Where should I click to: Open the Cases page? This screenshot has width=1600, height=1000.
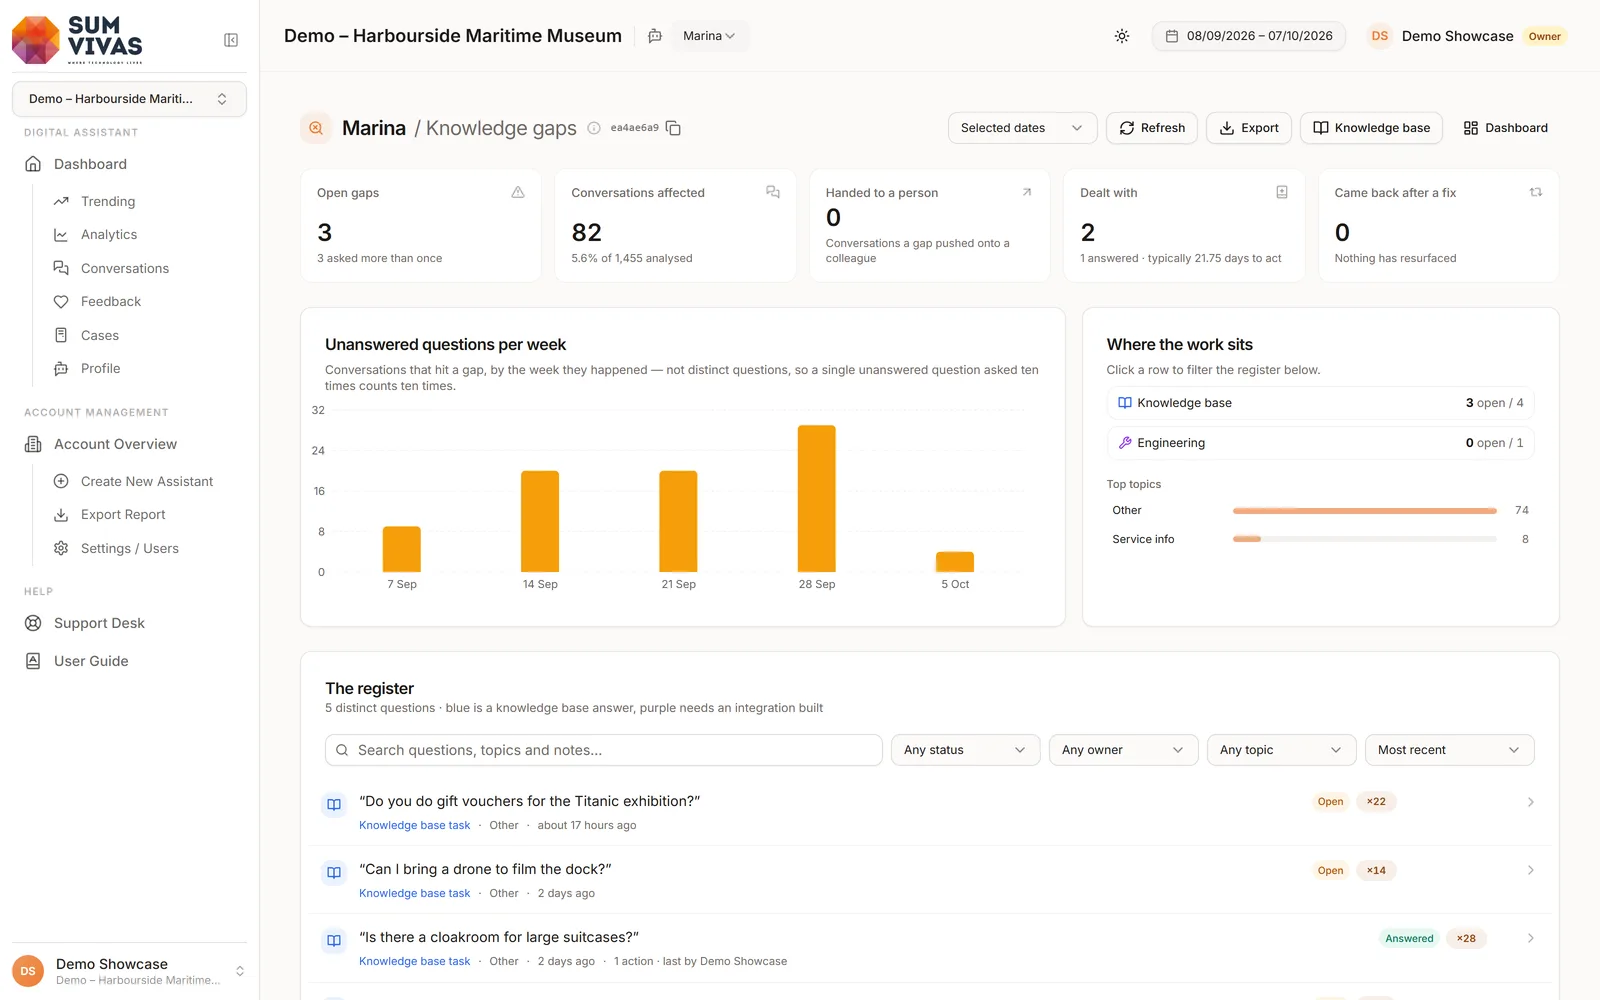pos(100,335)
